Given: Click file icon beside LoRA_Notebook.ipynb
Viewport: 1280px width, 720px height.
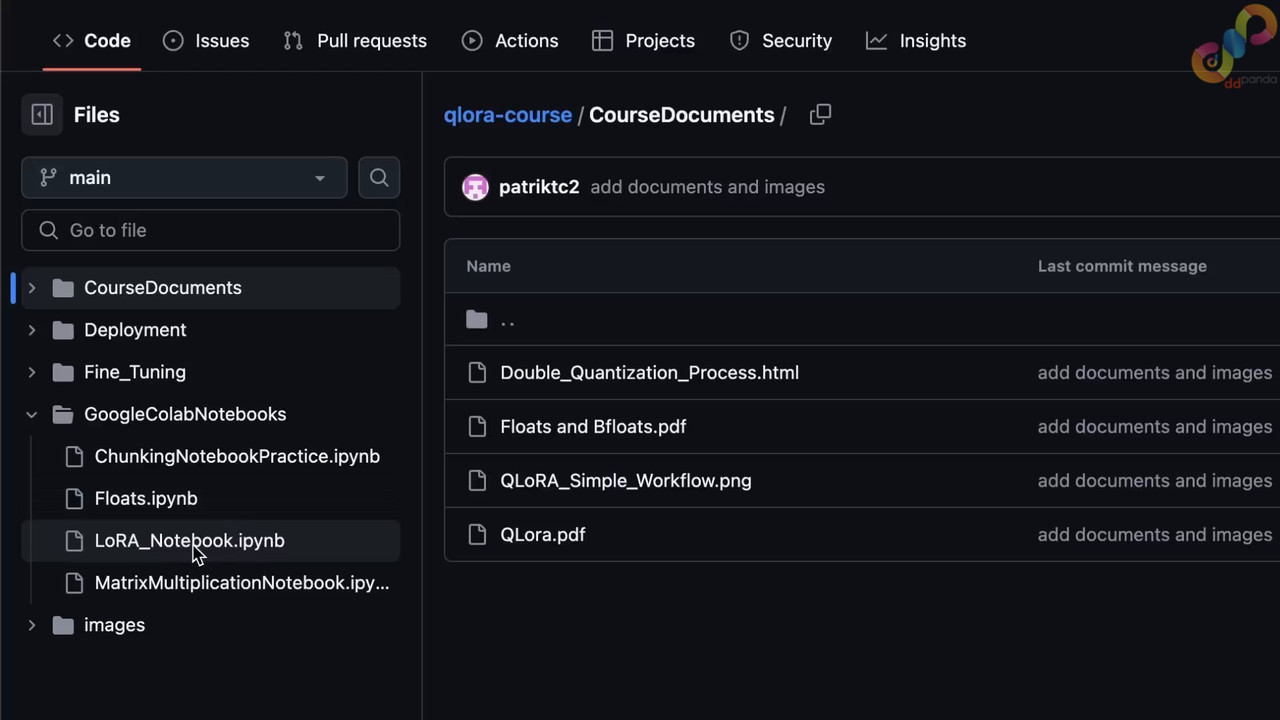Looking at the screenshot, I should tap(74, 540).
